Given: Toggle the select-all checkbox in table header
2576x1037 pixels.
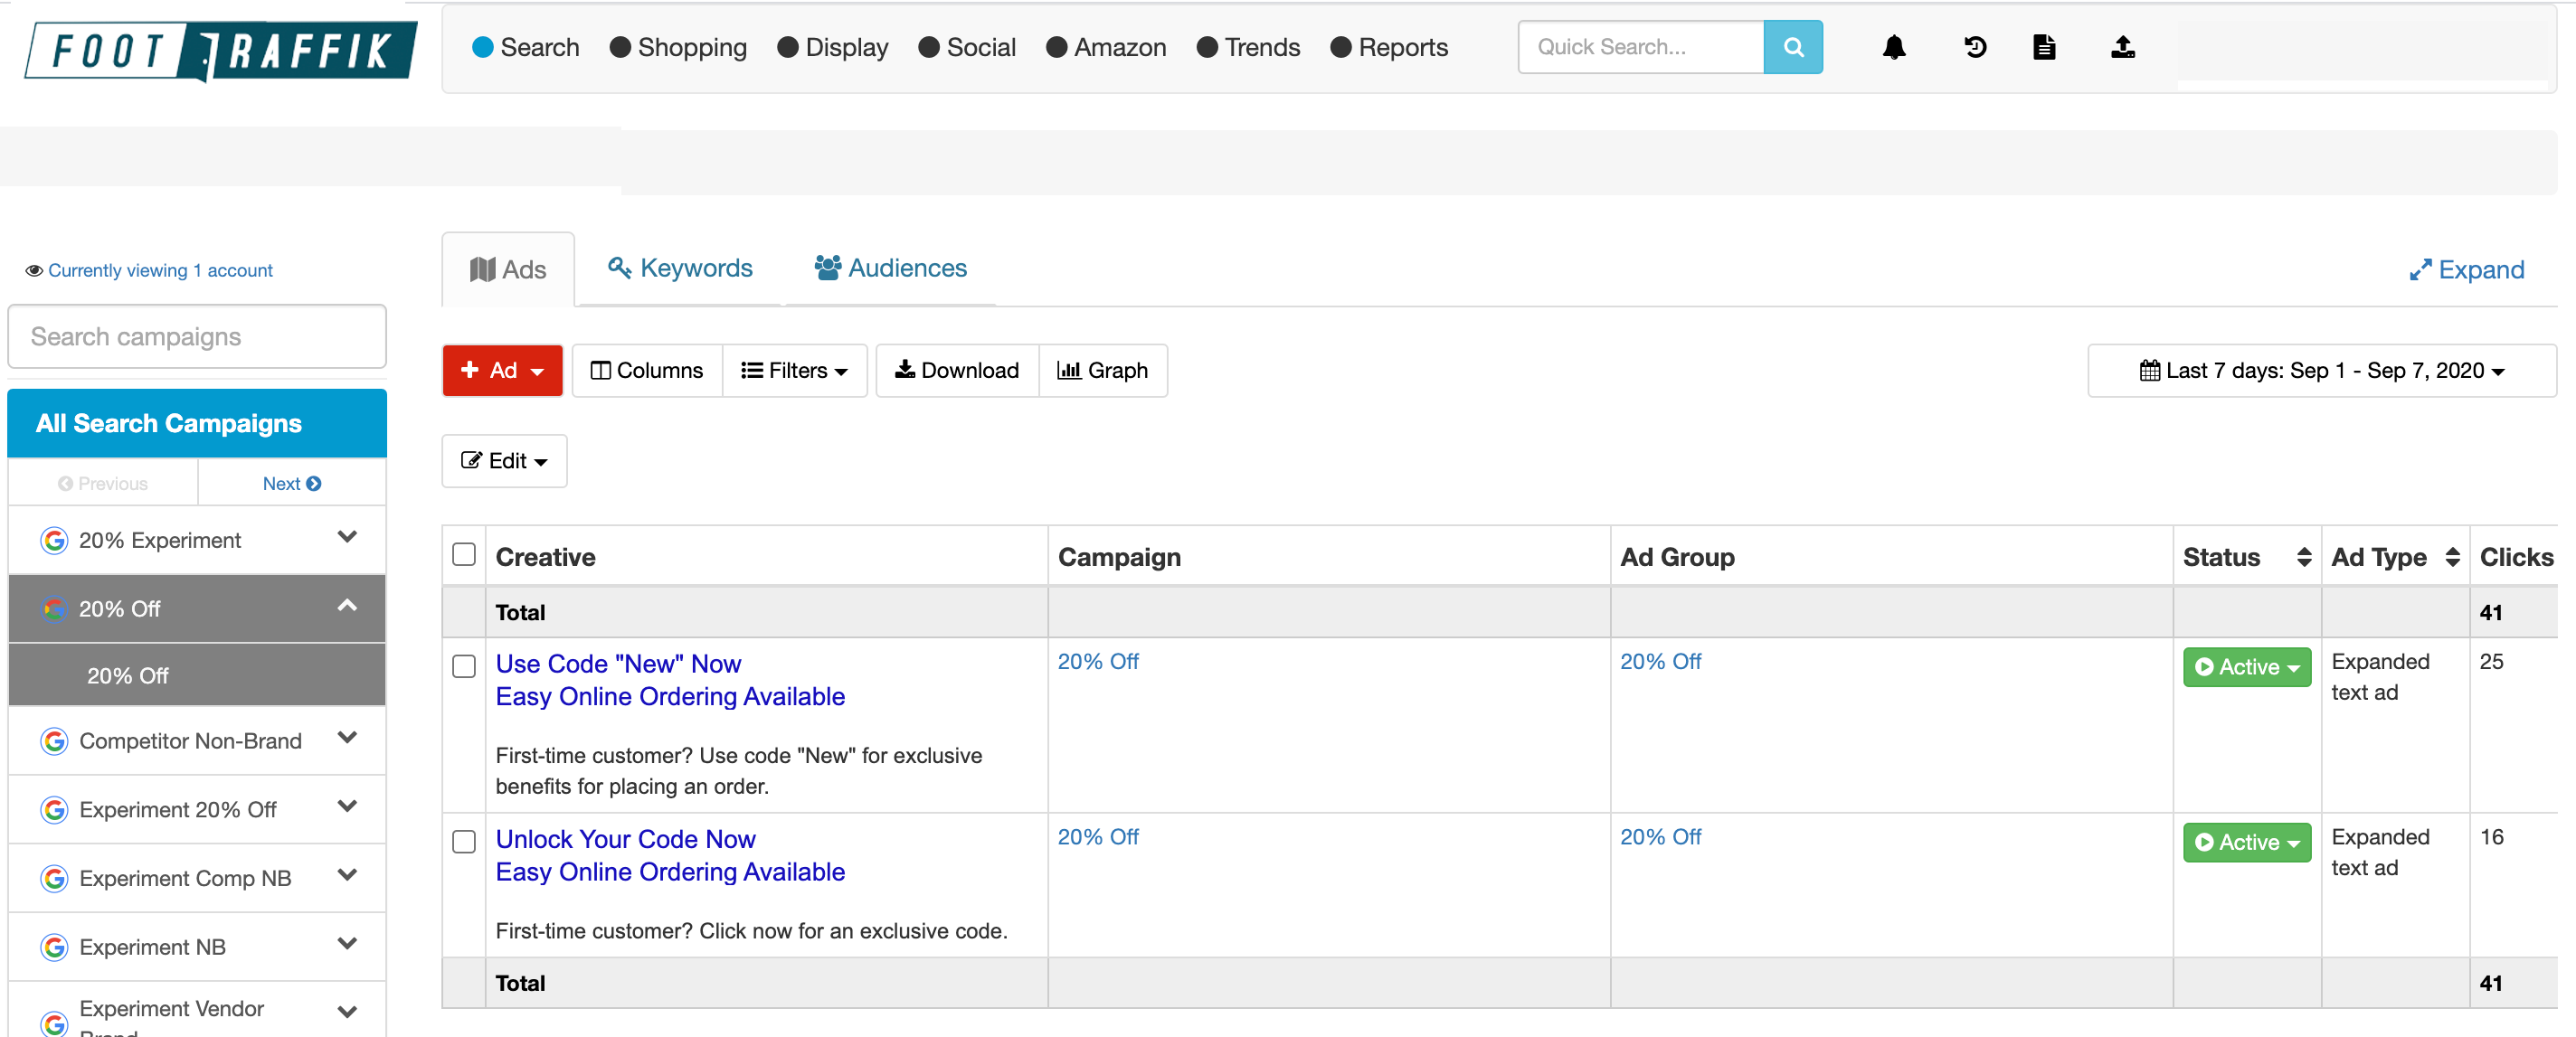Looking at the screenshot, I should (464, 554).
